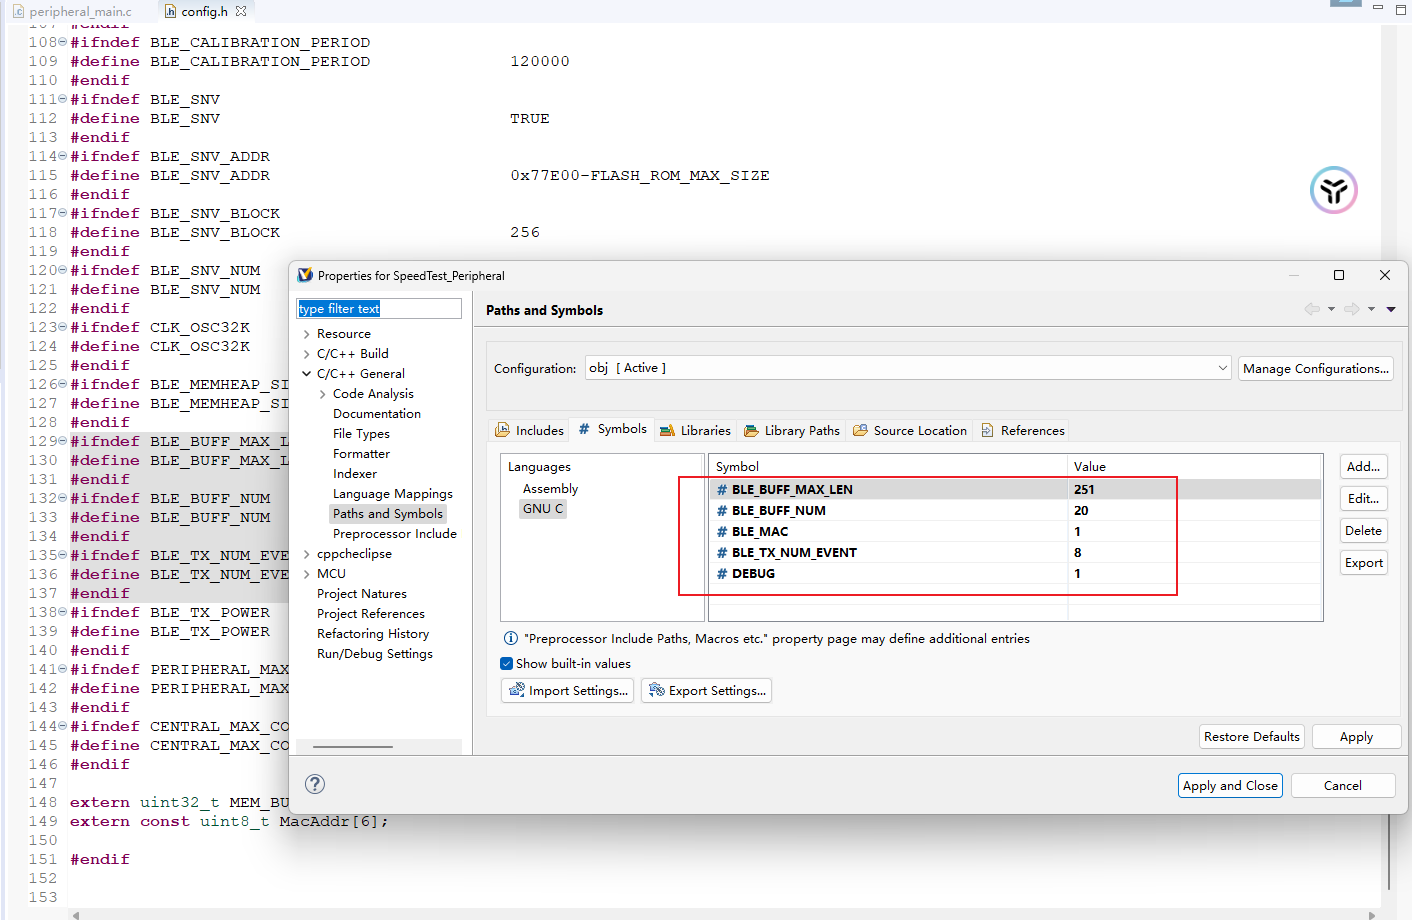Select Preprocessor Include tree item
This screenshot has width=1412, height=920.
coord(395,533)
